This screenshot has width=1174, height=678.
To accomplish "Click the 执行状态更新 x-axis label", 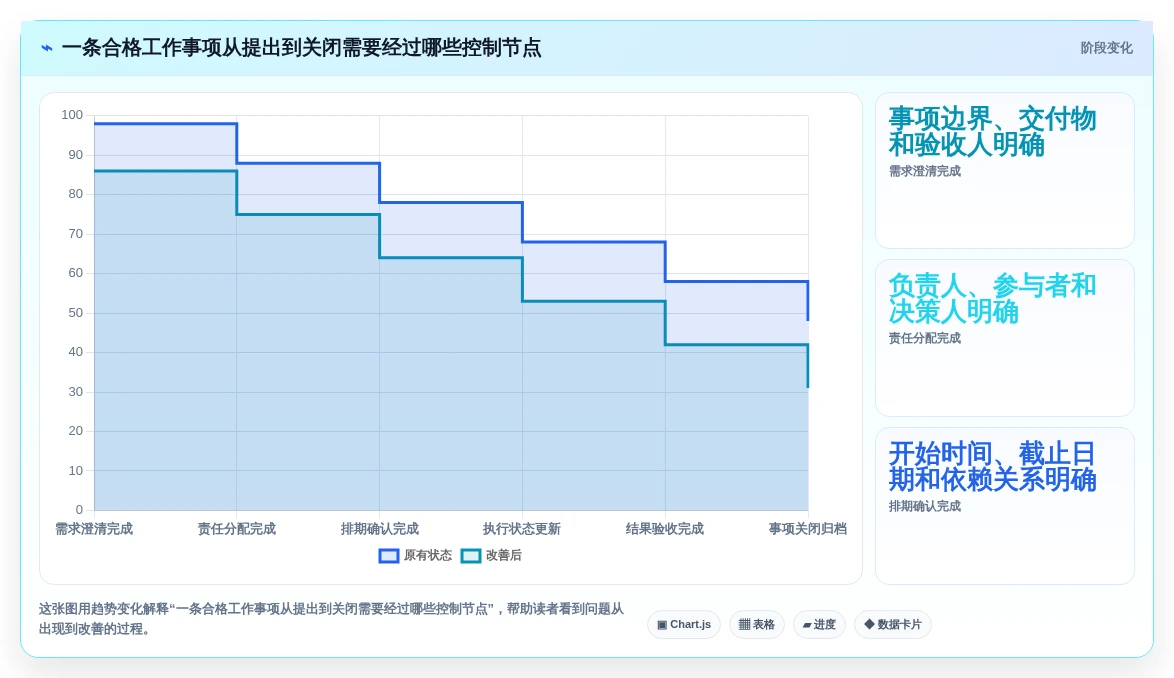I will click(x=522, y=529).
